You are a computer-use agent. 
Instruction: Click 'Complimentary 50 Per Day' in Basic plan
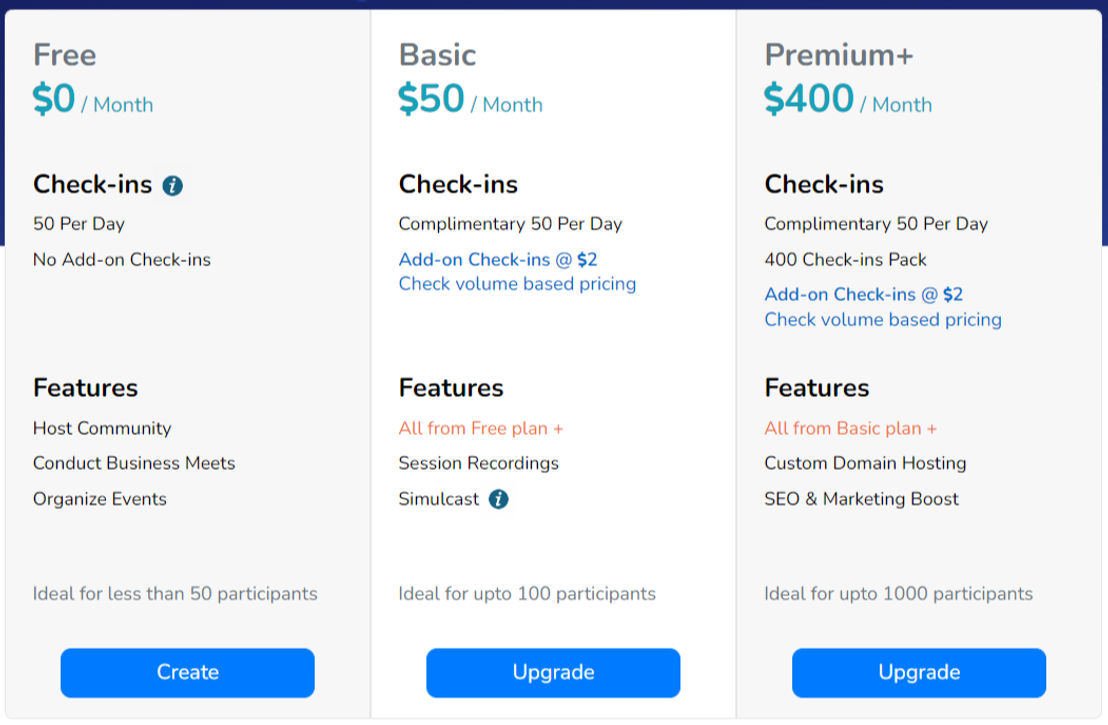click(x=510, y=224)
